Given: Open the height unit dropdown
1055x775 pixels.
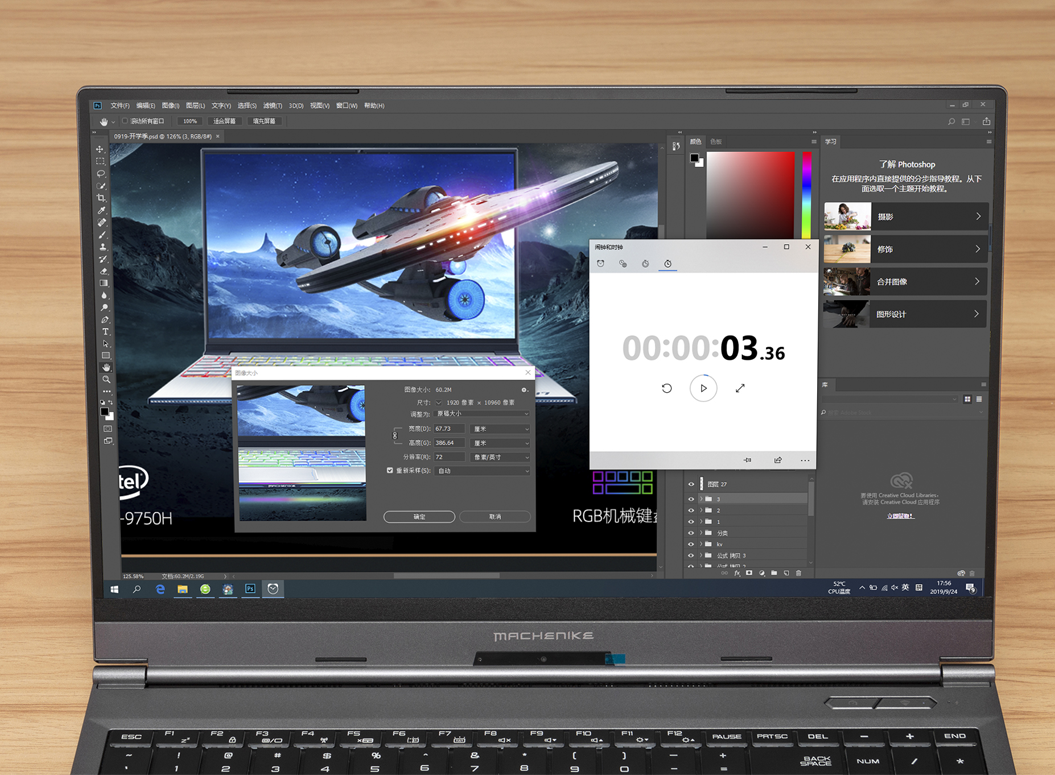Looking at the screenshot, I should 500,443.
